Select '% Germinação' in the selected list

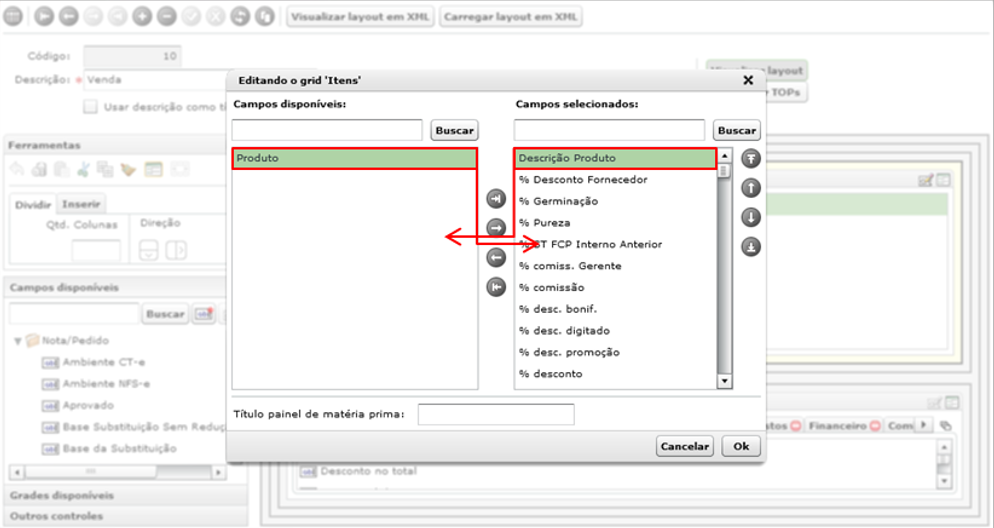616,202
